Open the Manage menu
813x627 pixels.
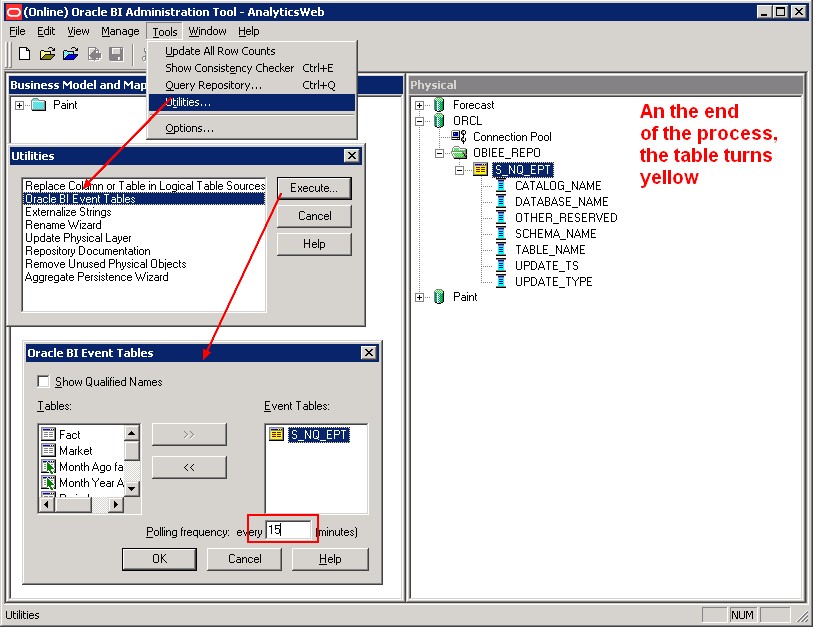tap(120, 32)
